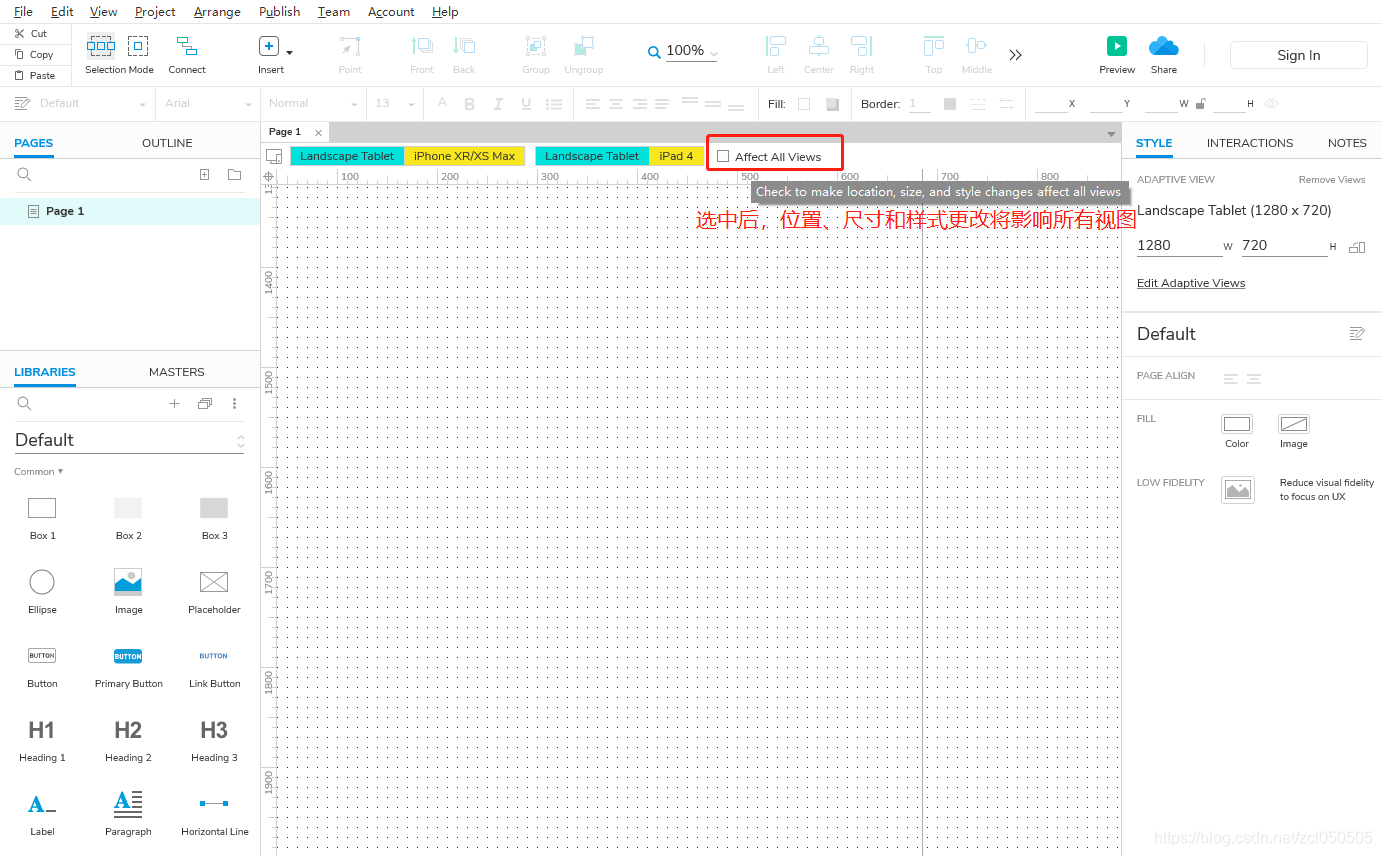Open the Share cloud icon
The image size is (1382, 856).
(x=1164, y=46)
